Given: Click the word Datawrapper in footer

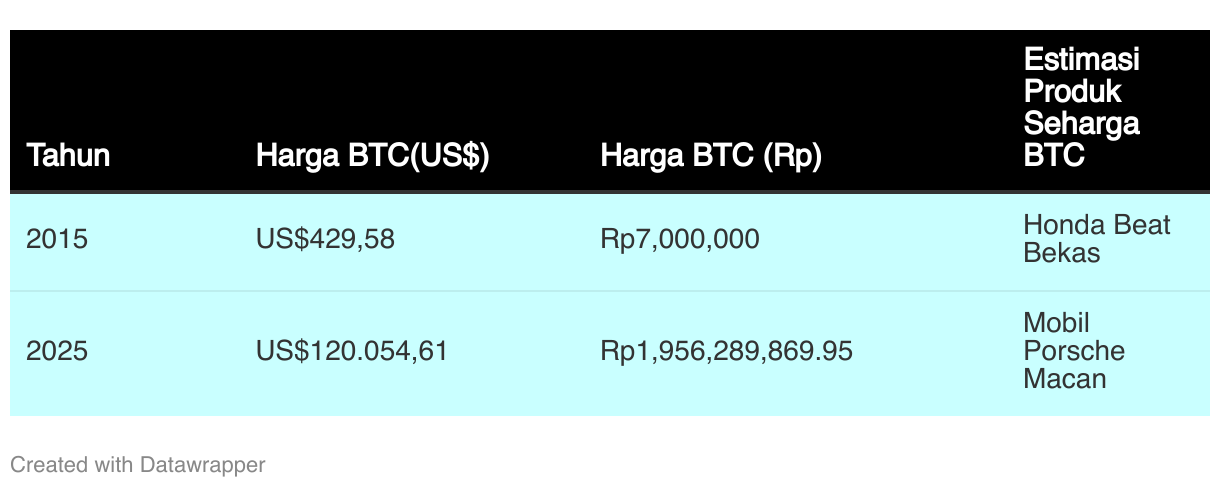Looking at the screenshot, I should pyautogui.click(x=203, y=465).
